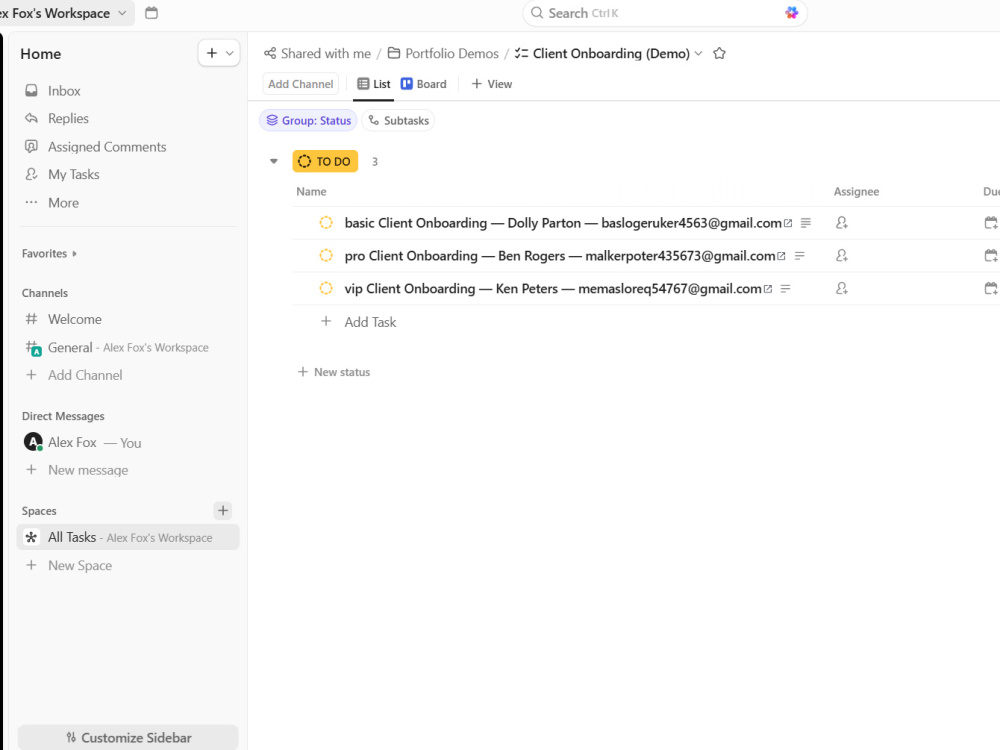Toggle Subtasks display
This screenshot has width=1000, height=750.
pos(398,121)
